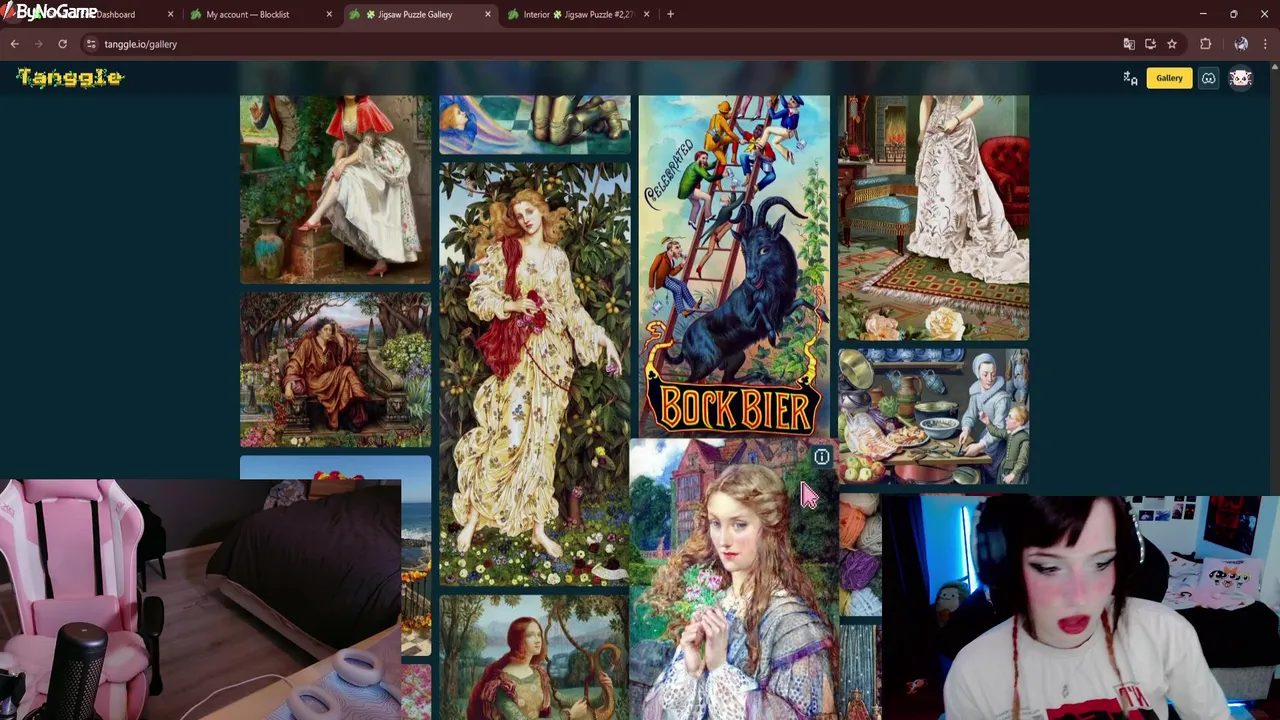Open browser extensions puzzle icon
This screenshot has width=1280, height=720.
coord(1205,44)
